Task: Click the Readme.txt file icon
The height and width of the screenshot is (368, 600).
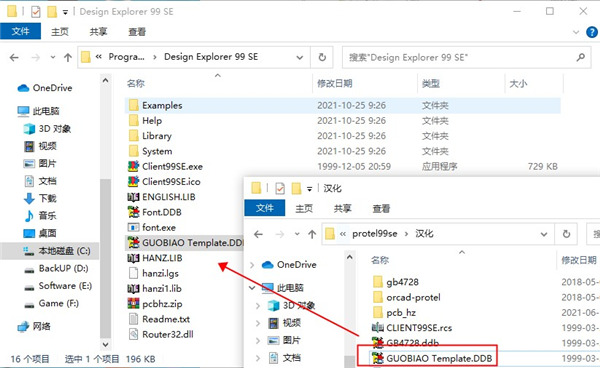Action: [133, 319]
